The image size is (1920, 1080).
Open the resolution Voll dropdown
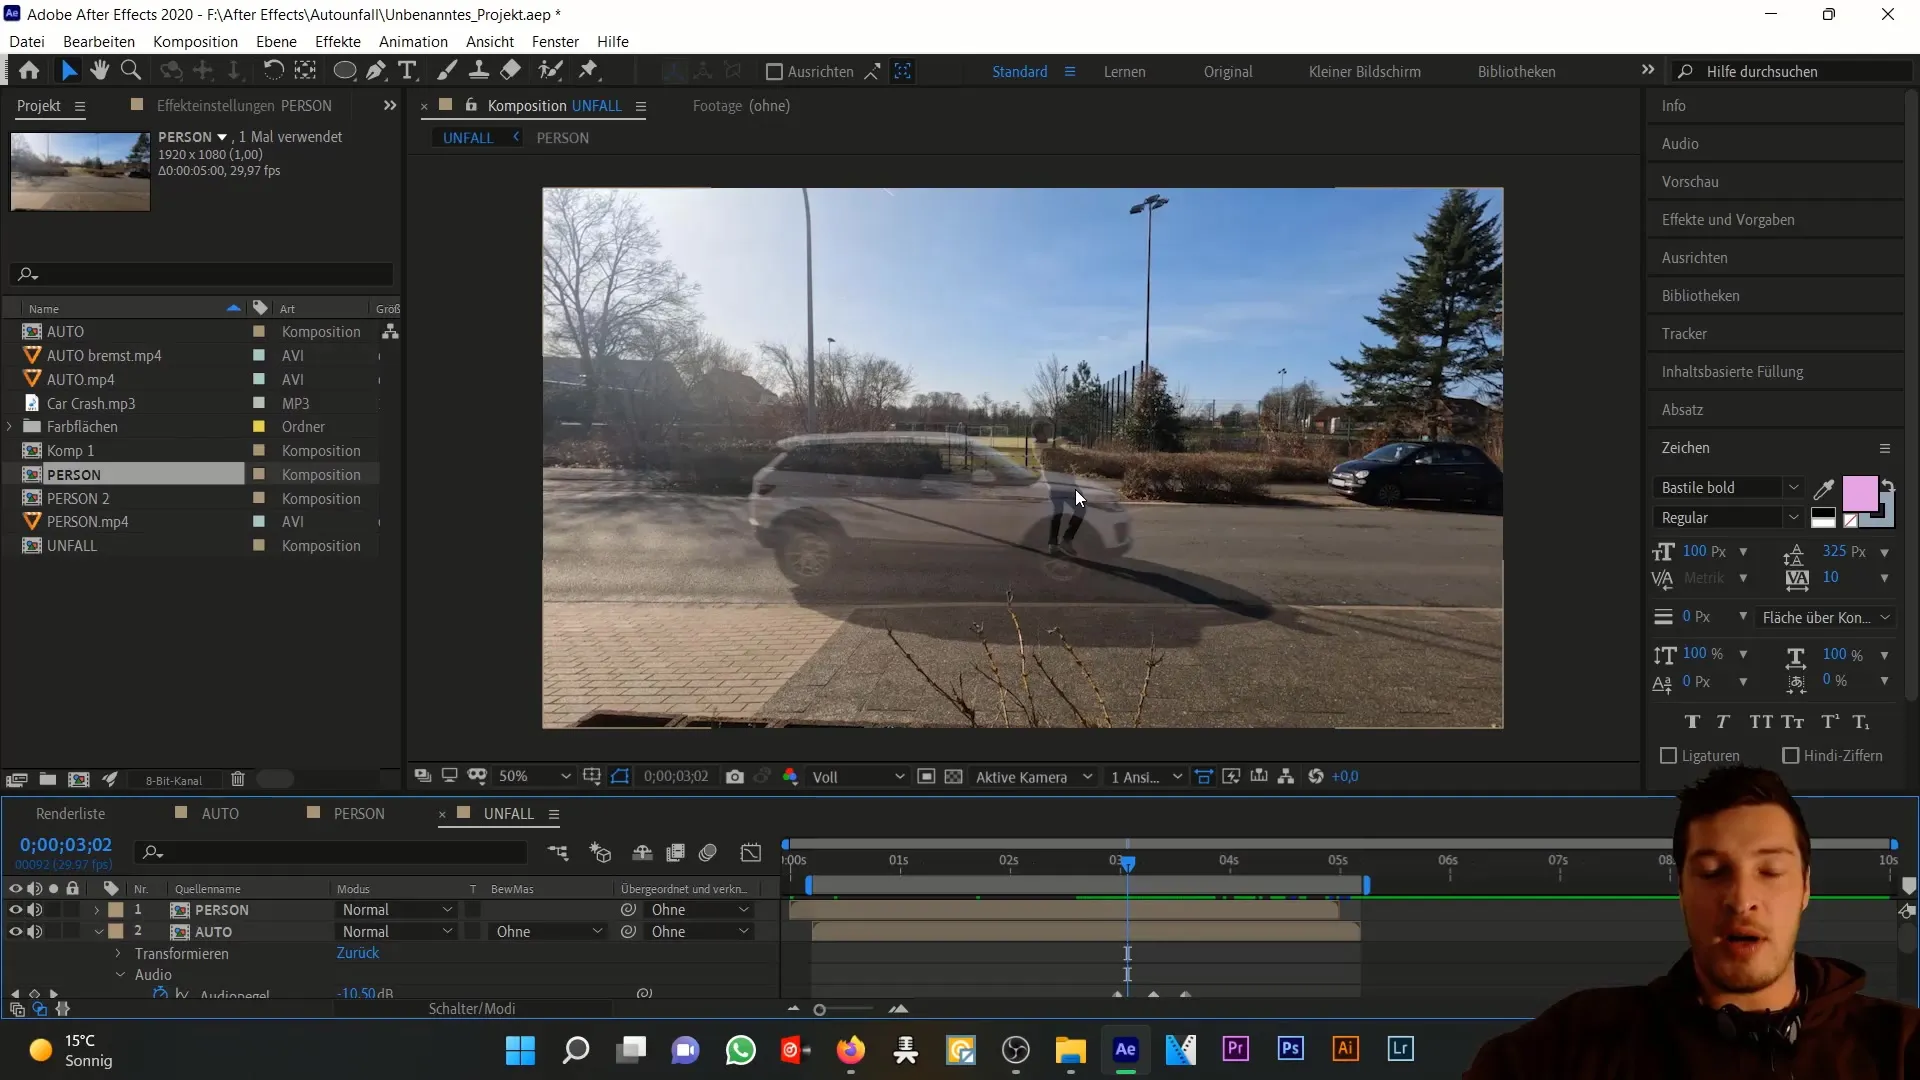click(x=858, y=777)
